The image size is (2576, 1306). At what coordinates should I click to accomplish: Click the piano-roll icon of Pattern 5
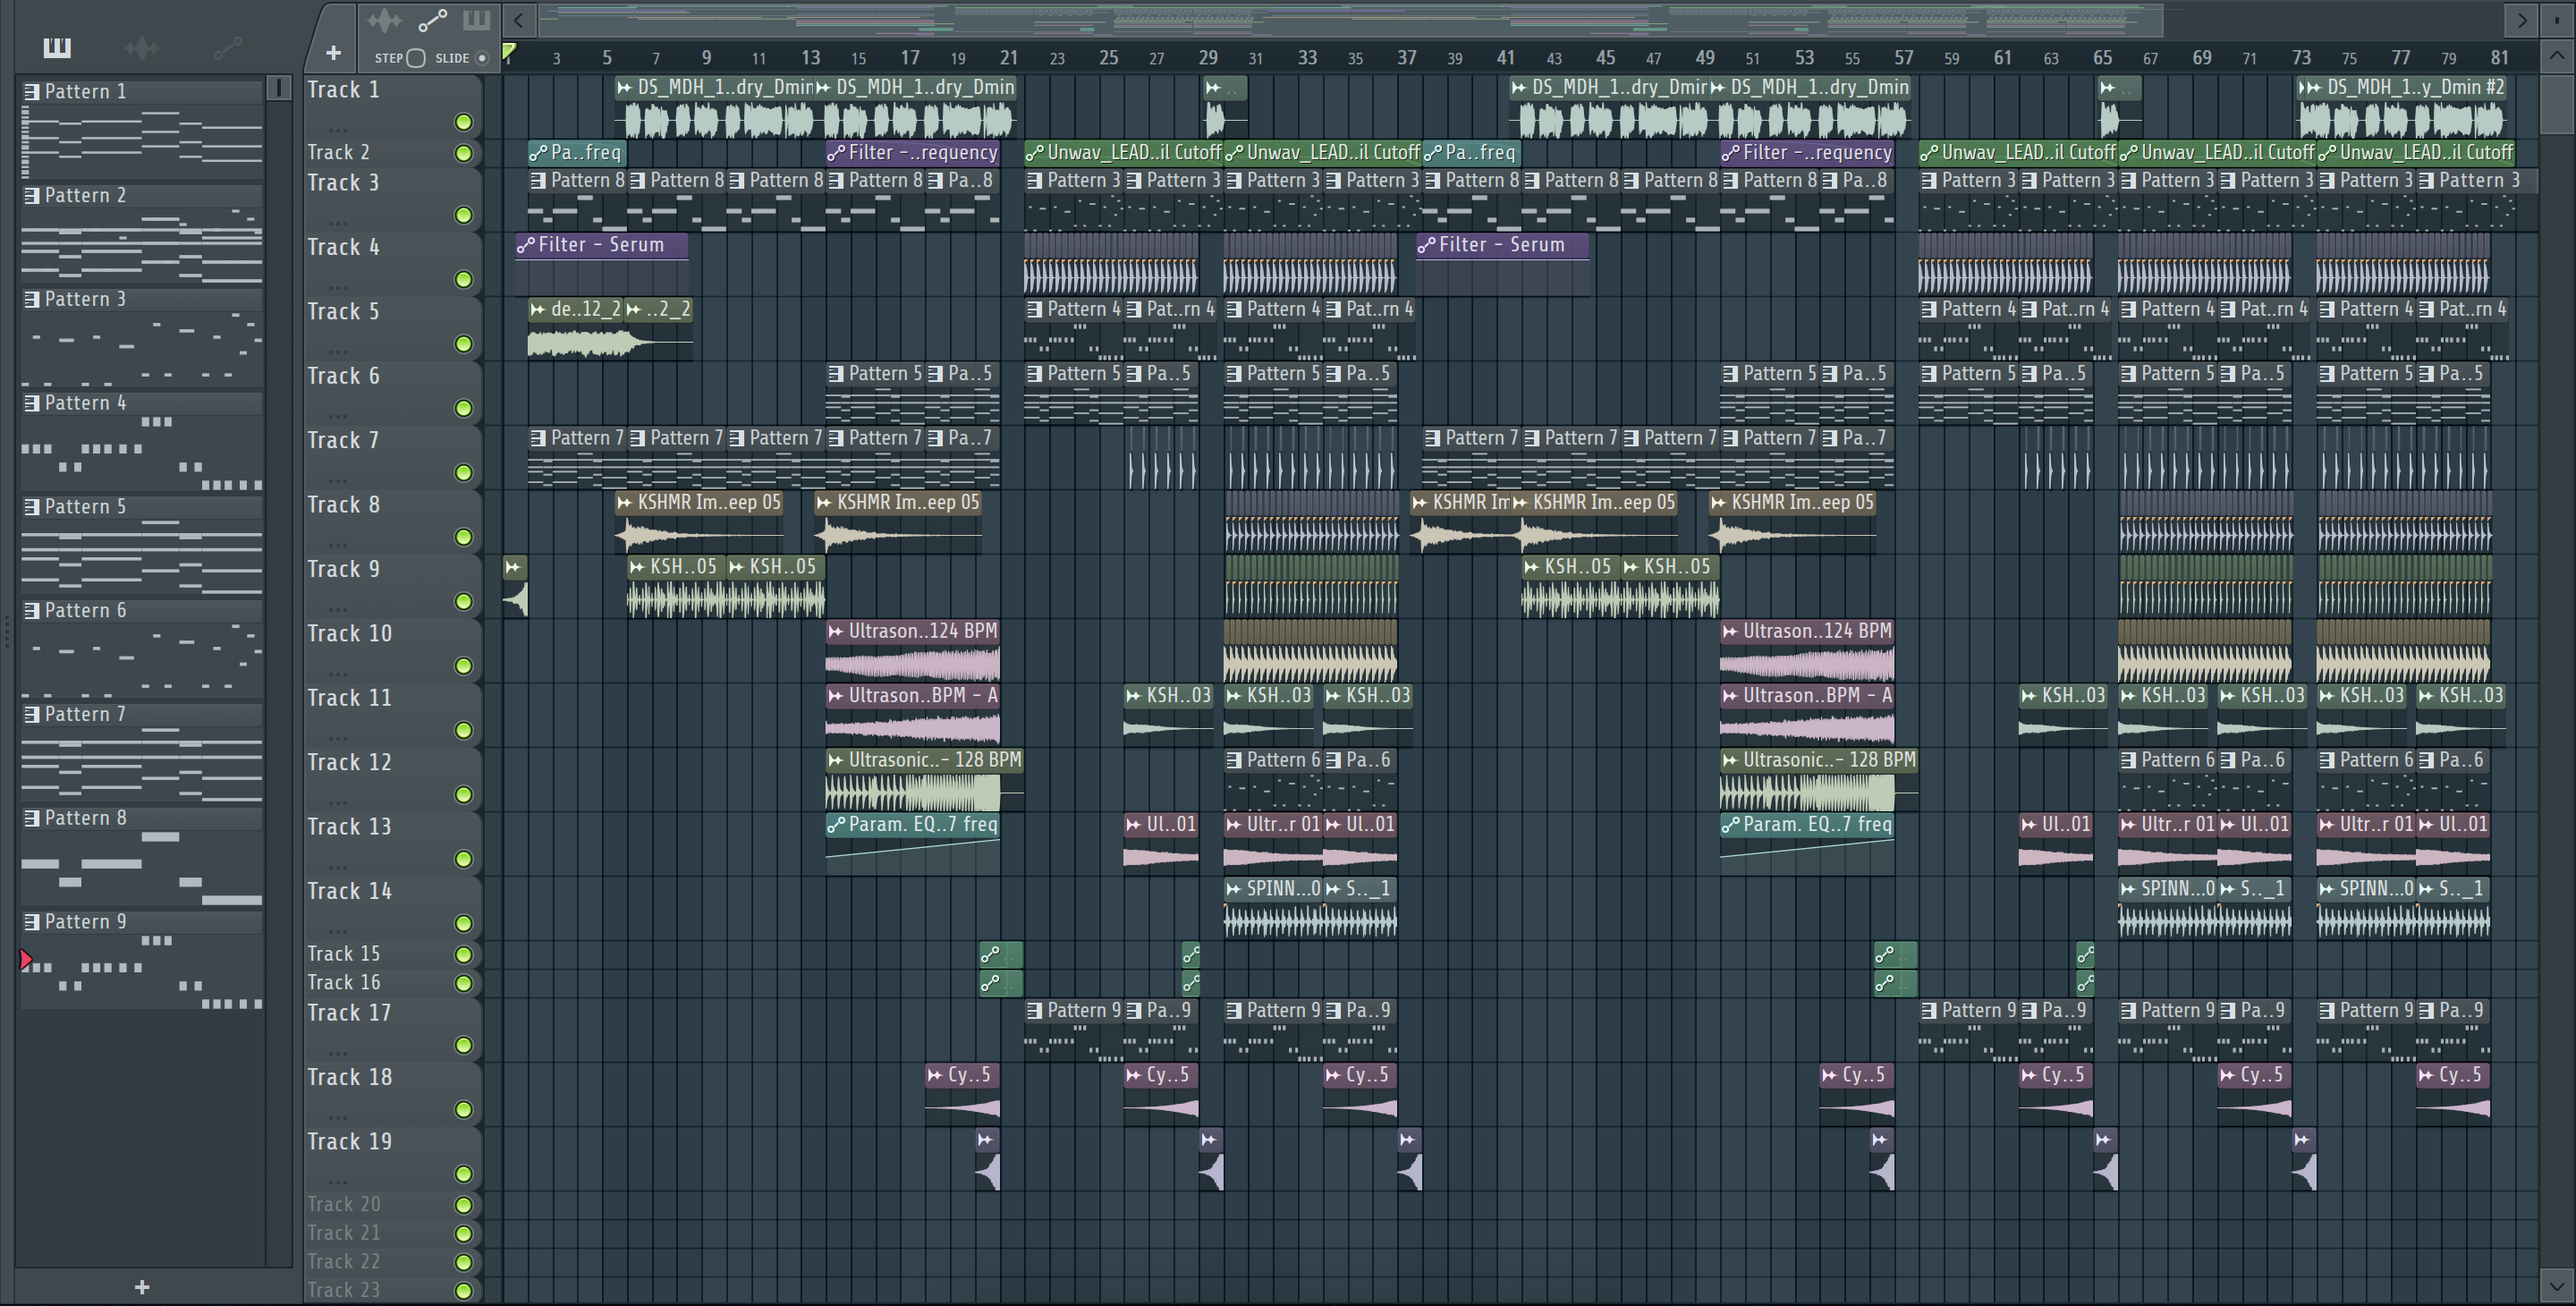click(x=32, y=507)
